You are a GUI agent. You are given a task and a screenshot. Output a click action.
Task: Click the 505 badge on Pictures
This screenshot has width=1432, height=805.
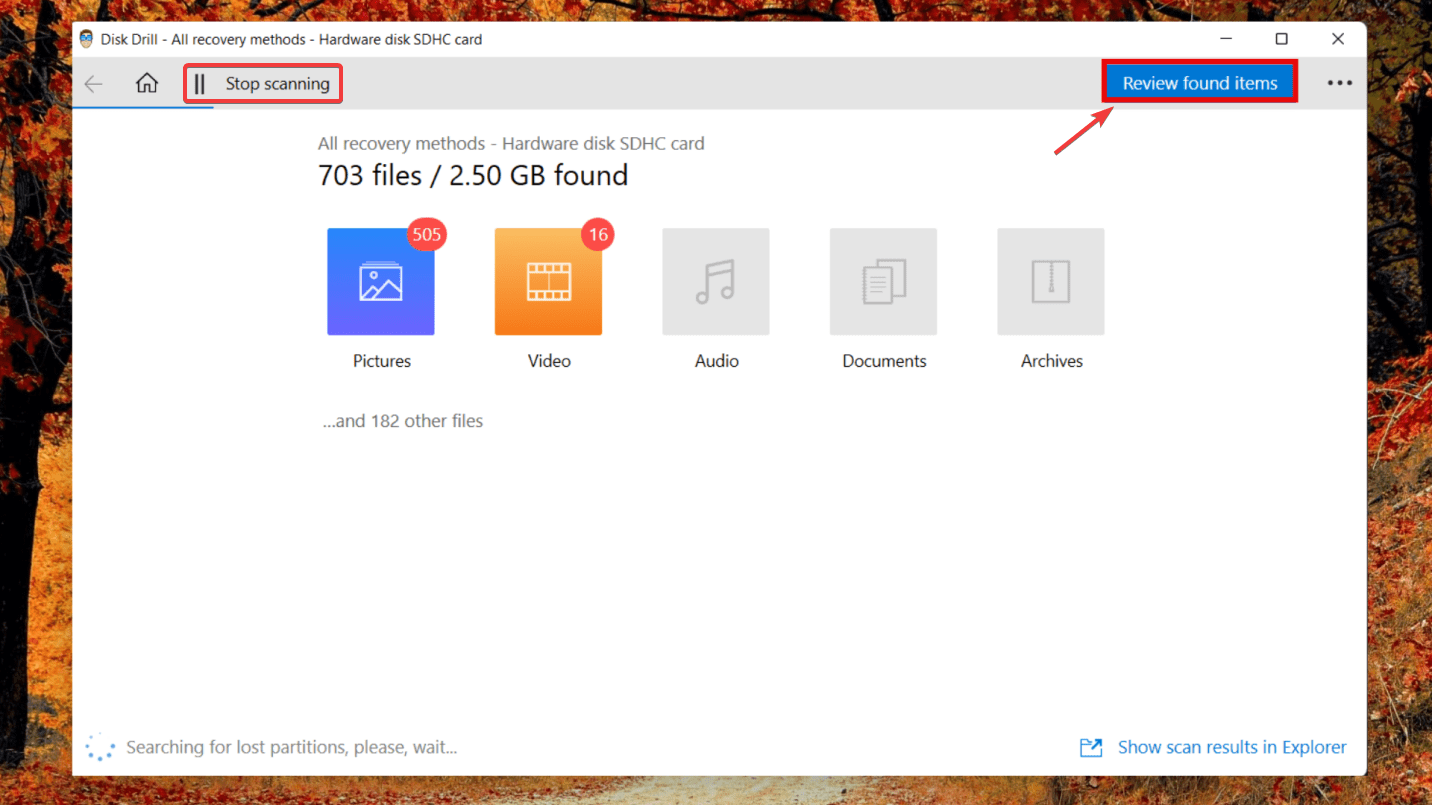click(x=427, y=235)
